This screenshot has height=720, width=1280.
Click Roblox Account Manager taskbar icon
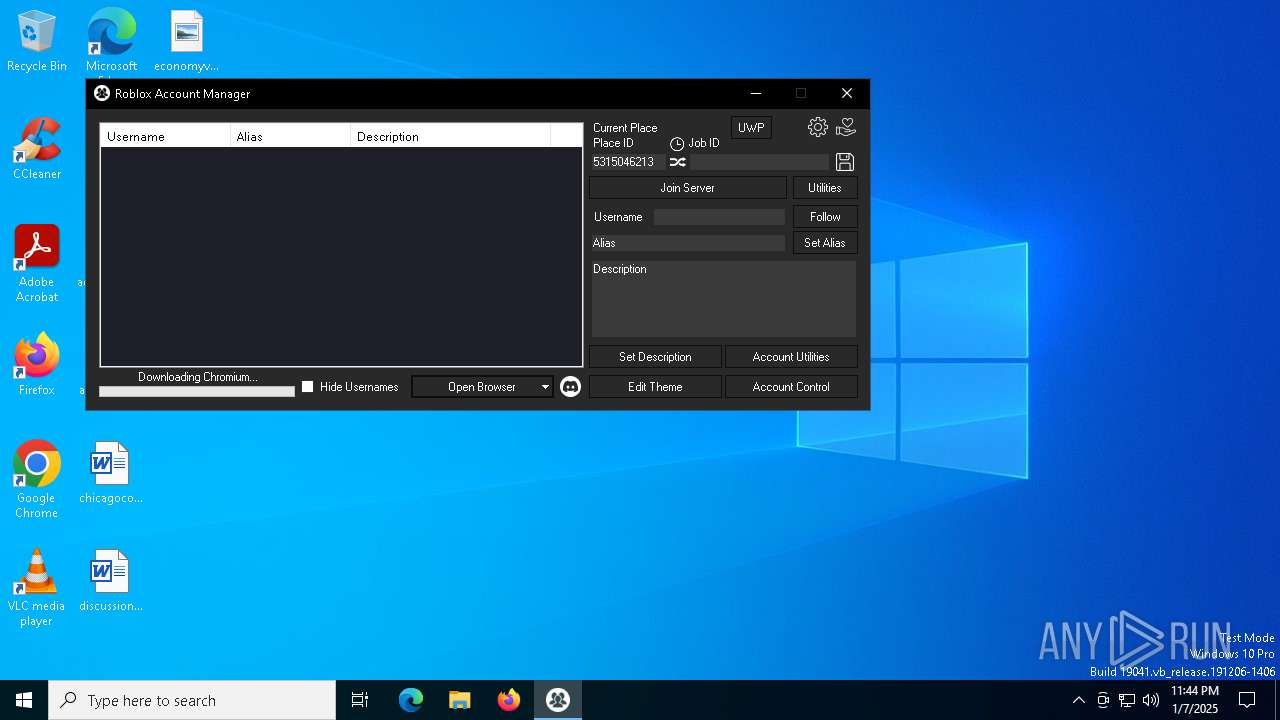point(558,700)
